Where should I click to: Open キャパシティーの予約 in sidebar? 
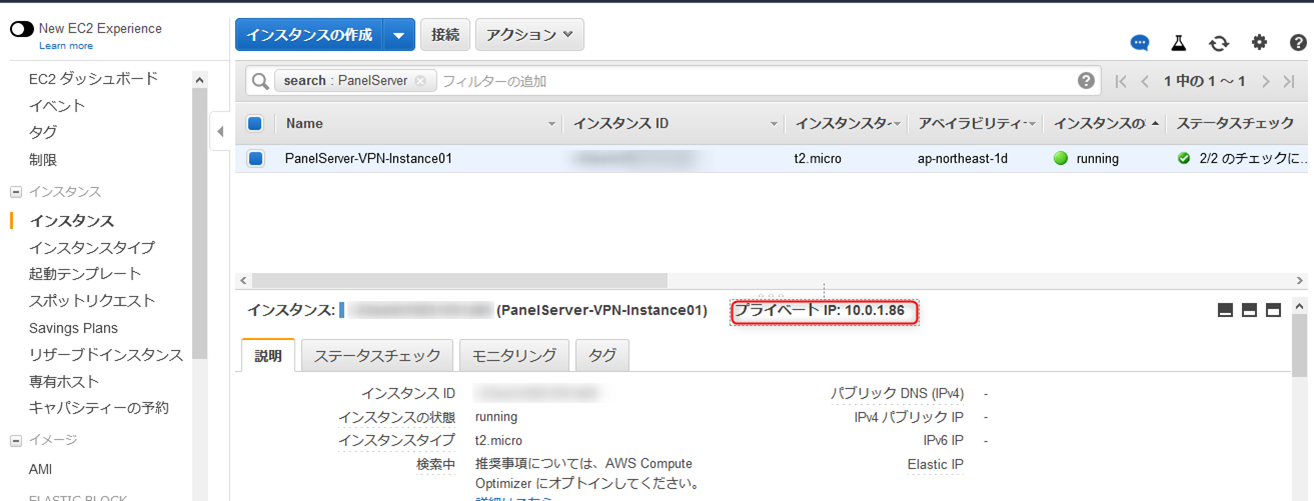point(99,408)
